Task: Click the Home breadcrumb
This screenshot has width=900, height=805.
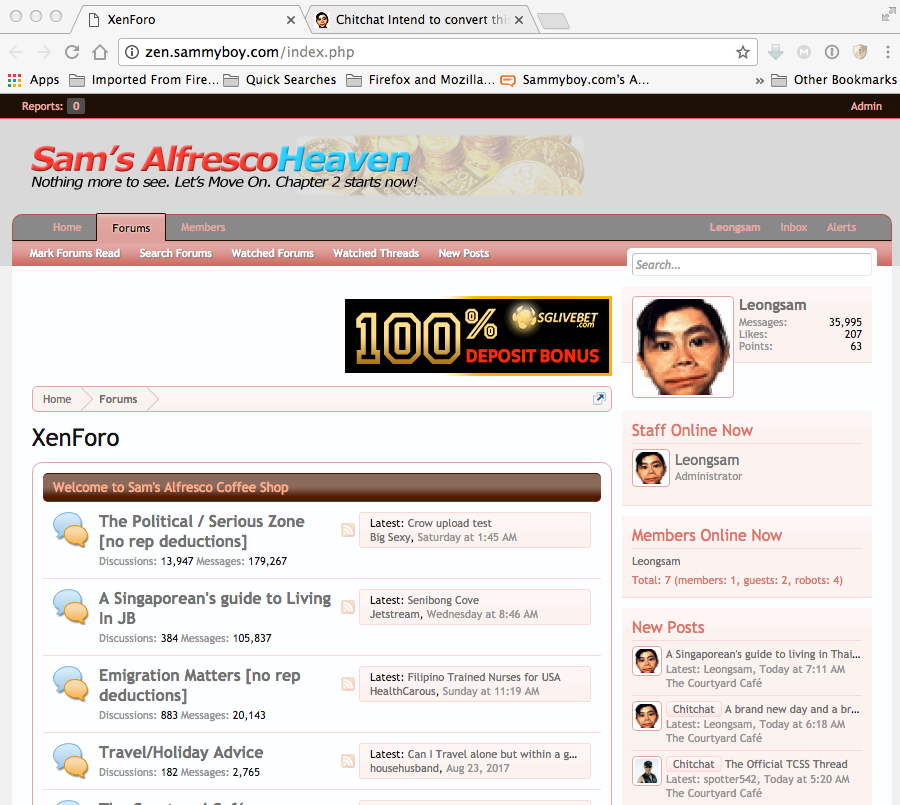Action: pyautogui.click(x=57, y=399)
